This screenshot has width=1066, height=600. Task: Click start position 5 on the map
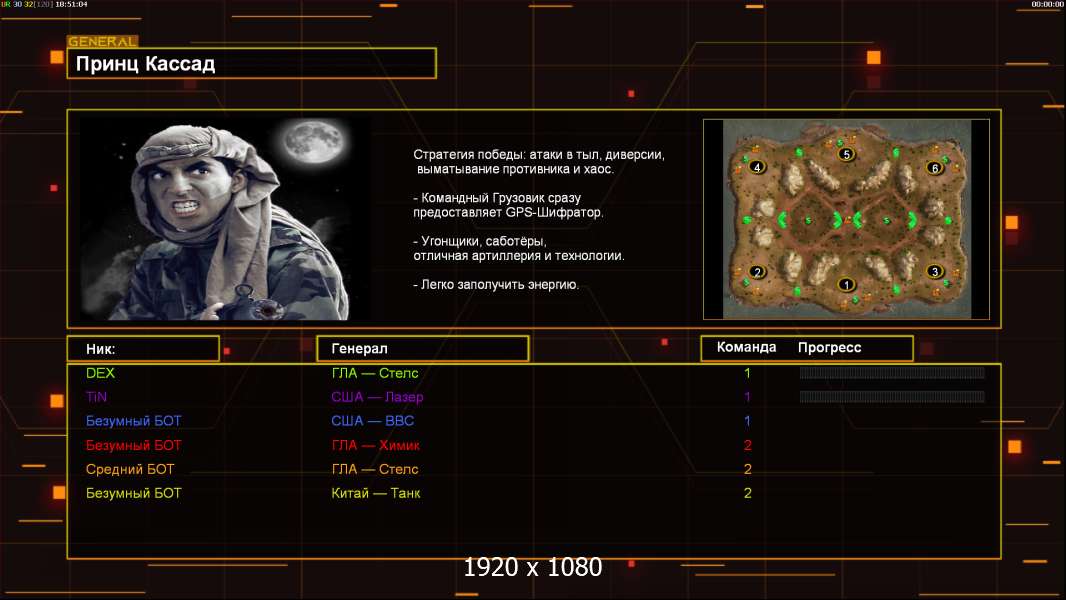(847, 154)
